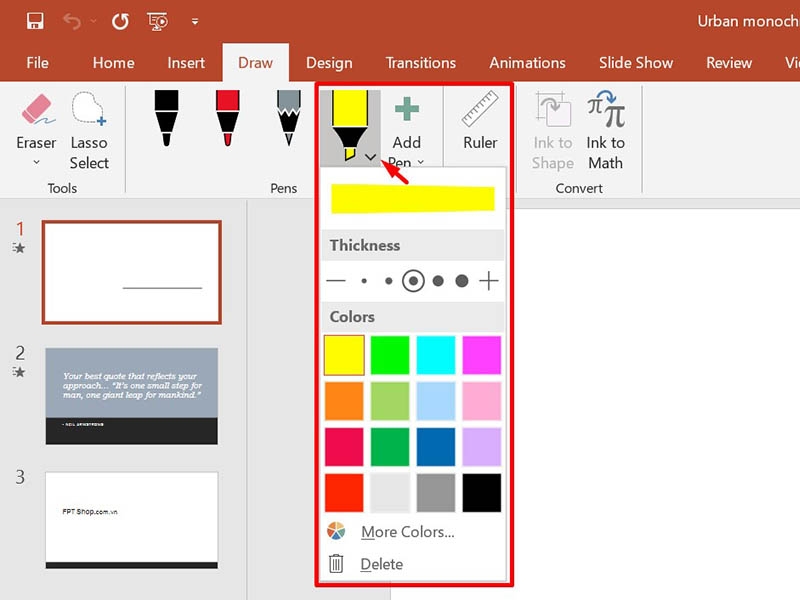The width and height of the screenshot is (800, 600).
Task: Select the fourth thickness dot
Action: 438,281
